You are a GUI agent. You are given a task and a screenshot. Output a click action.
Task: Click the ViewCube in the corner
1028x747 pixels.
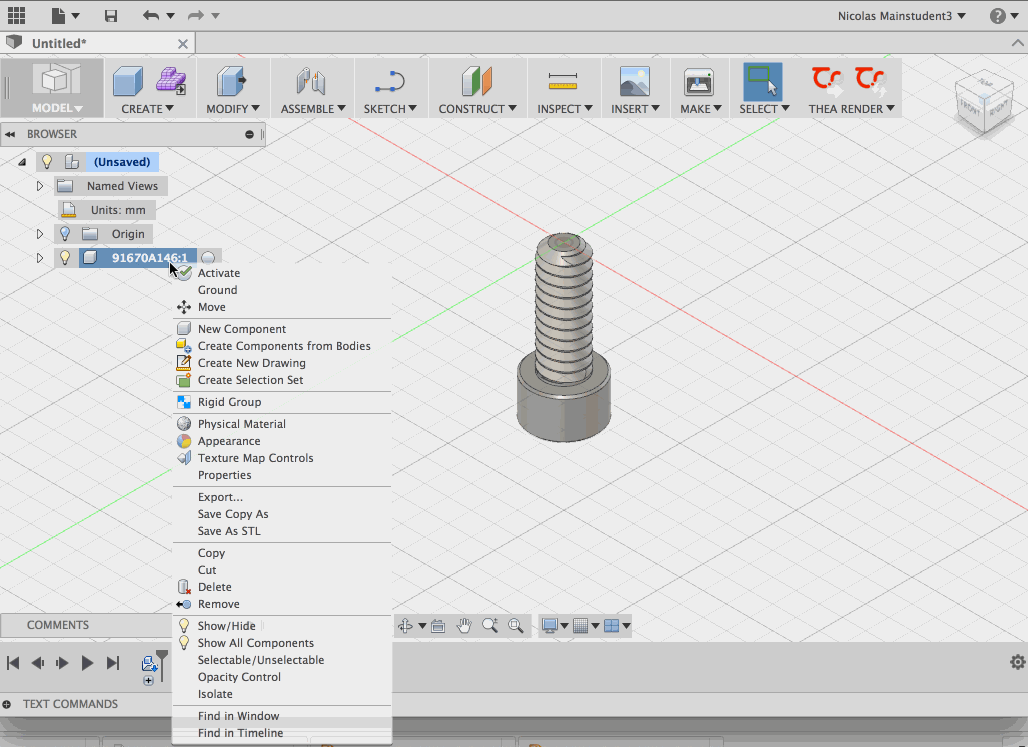(x=984, y=102)
